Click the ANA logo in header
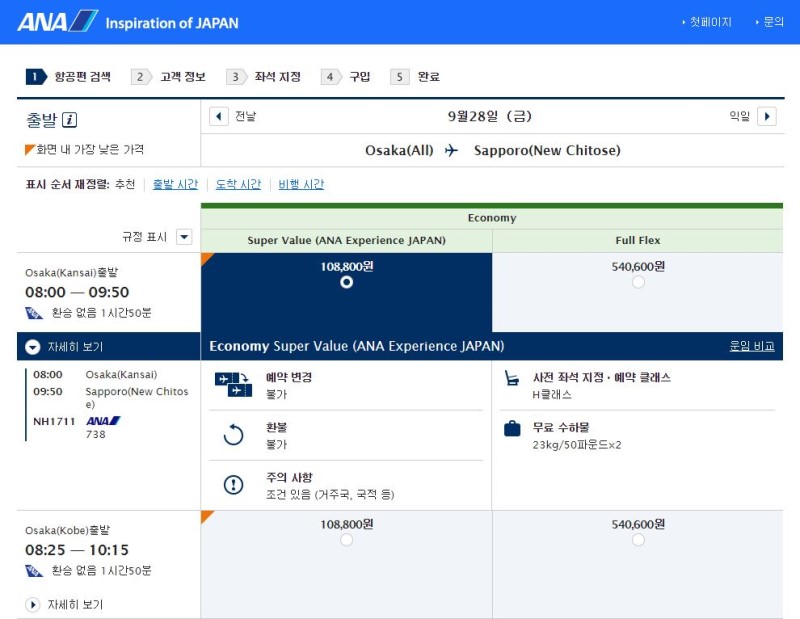Screen dimensions: 800x619 tap(58, 21)
